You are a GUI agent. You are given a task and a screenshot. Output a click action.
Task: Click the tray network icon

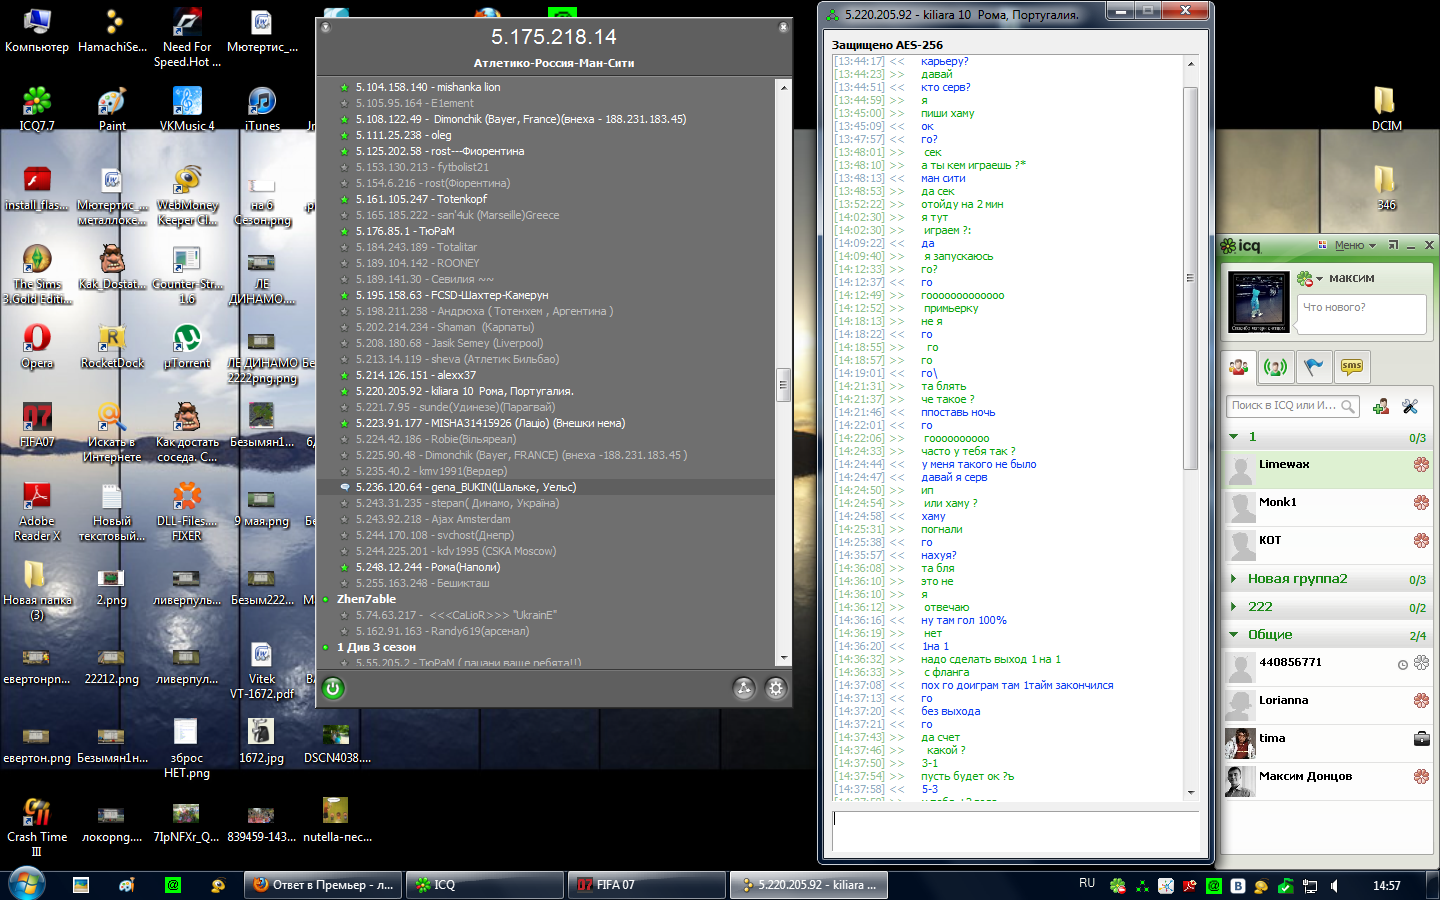coord(1310,886)
